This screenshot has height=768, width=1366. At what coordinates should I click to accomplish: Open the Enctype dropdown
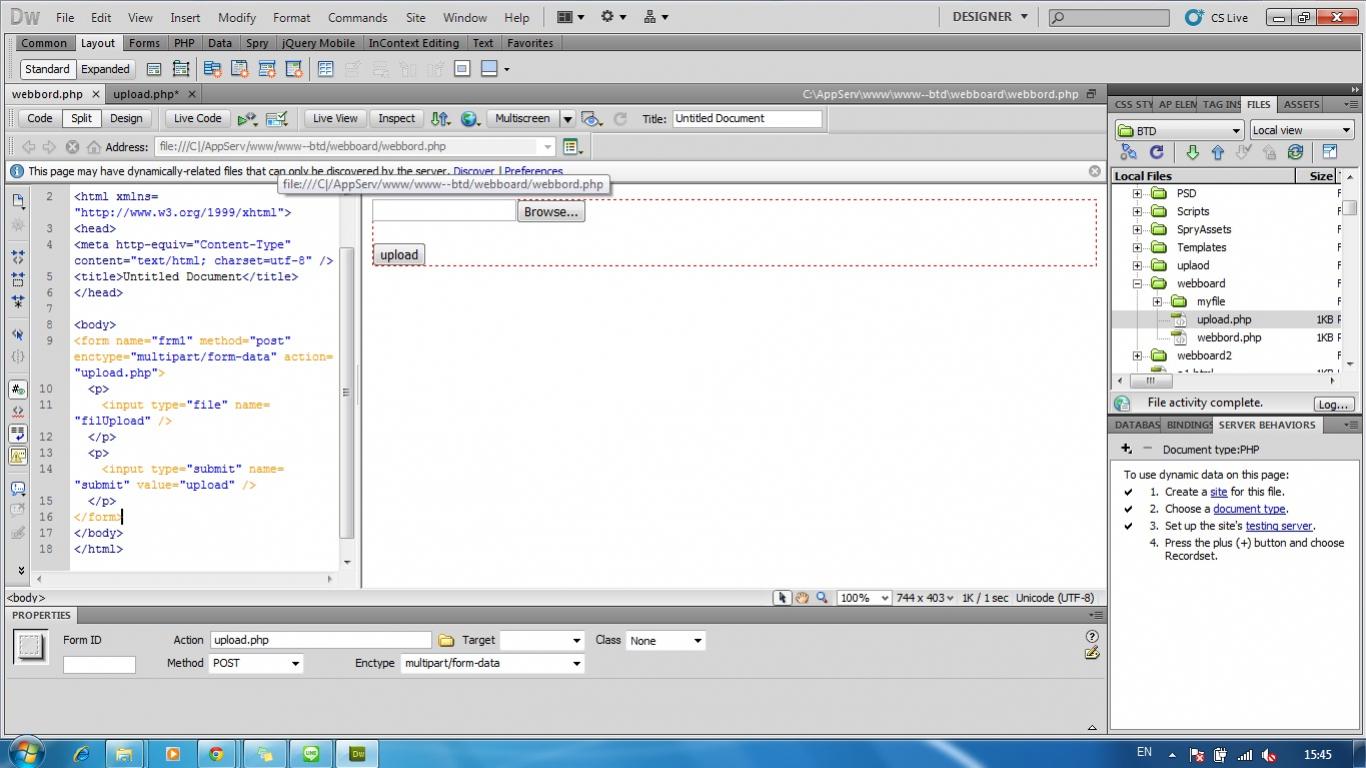[493, 663]
